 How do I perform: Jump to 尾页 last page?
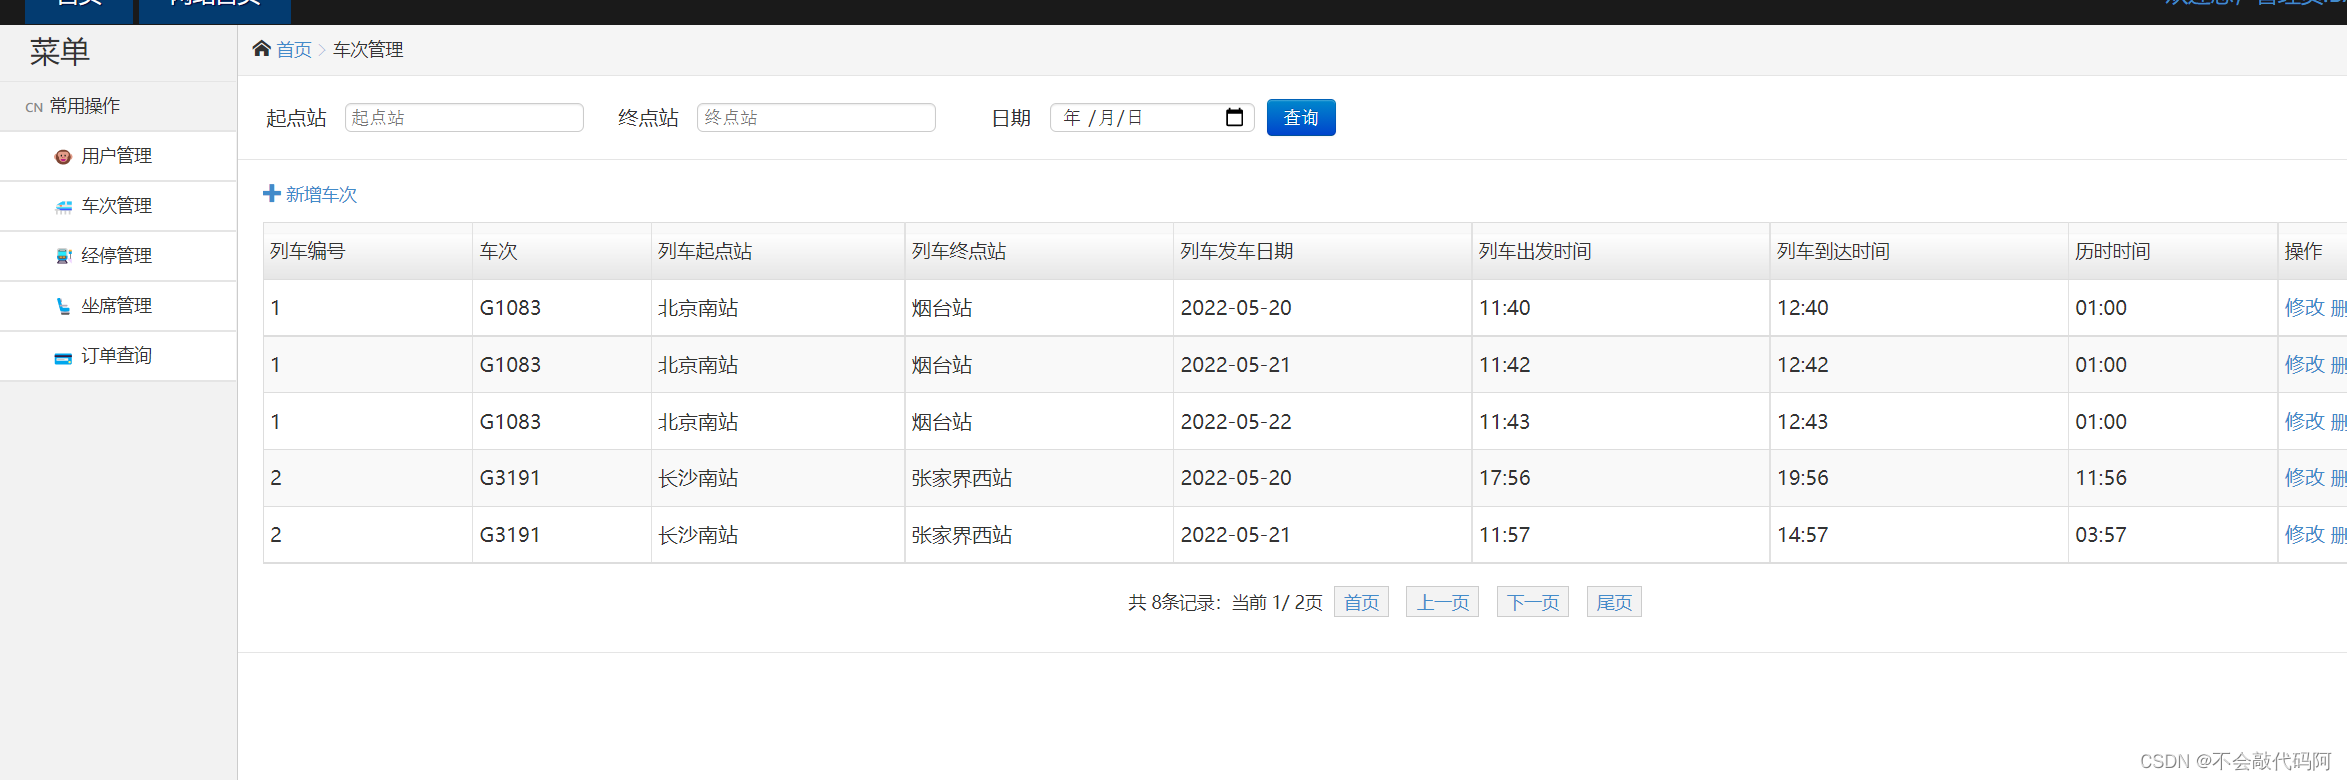[1614, 602]
